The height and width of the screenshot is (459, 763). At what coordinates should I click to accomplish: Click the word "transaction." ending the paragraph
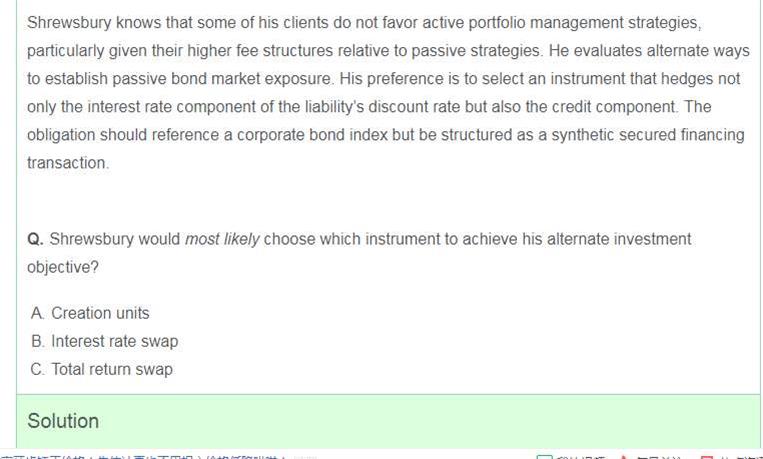click(67, 163)
